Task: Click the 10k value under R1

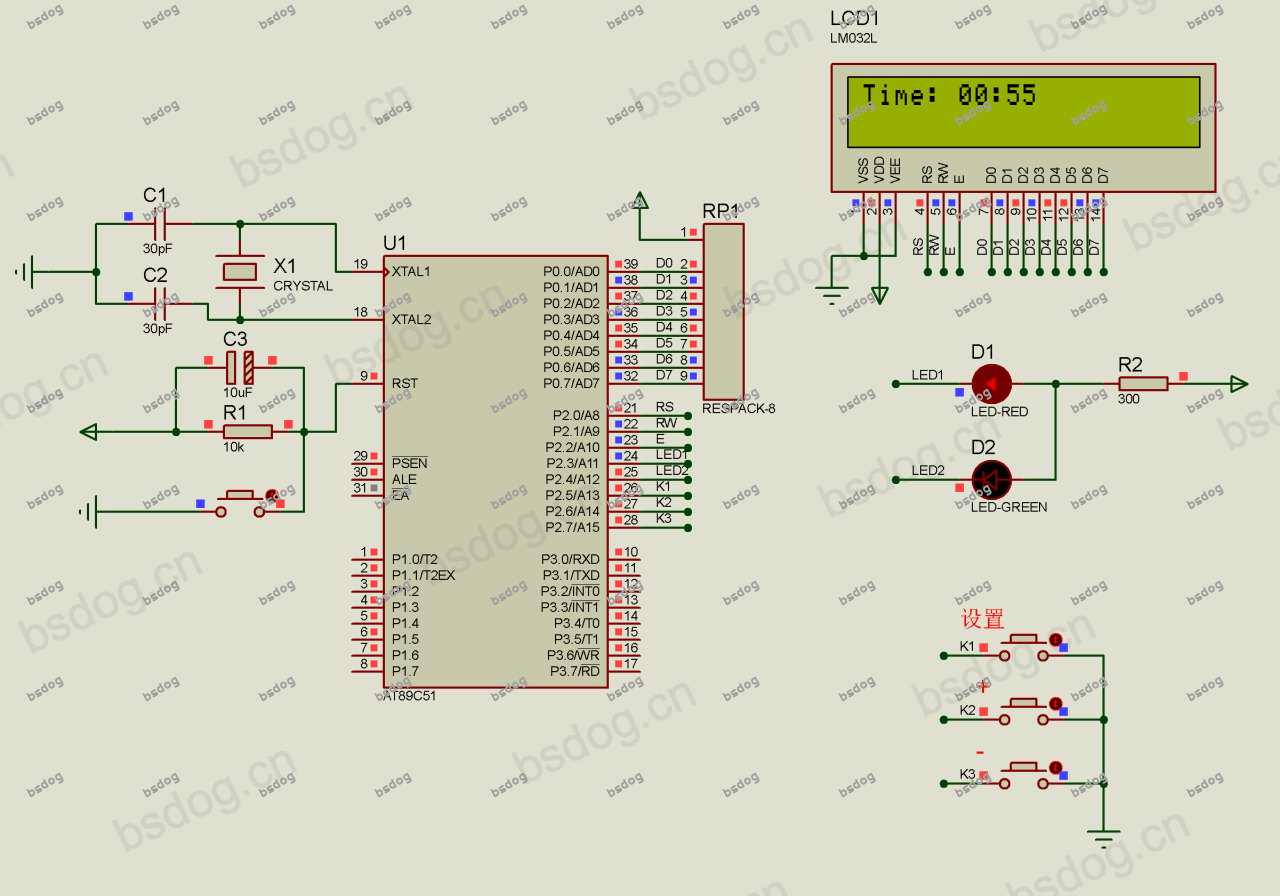Action: (233, 447)
